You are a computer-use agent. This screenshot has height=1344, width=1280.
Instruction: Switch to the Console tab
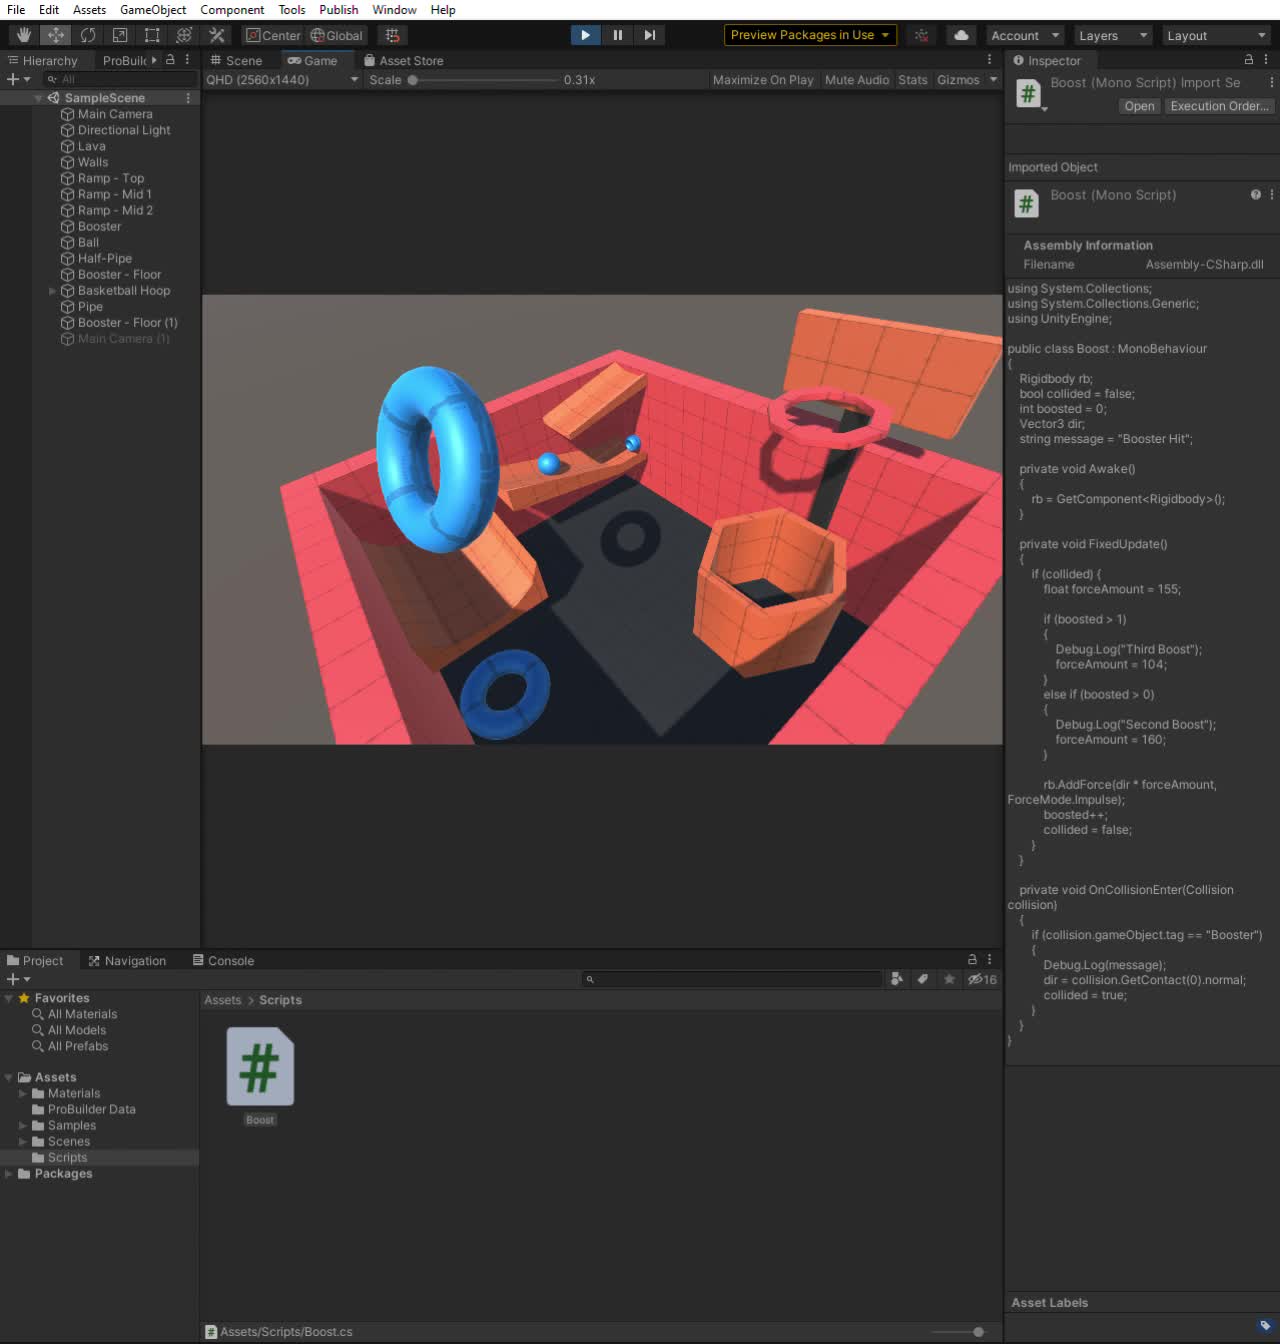(223, 961)
